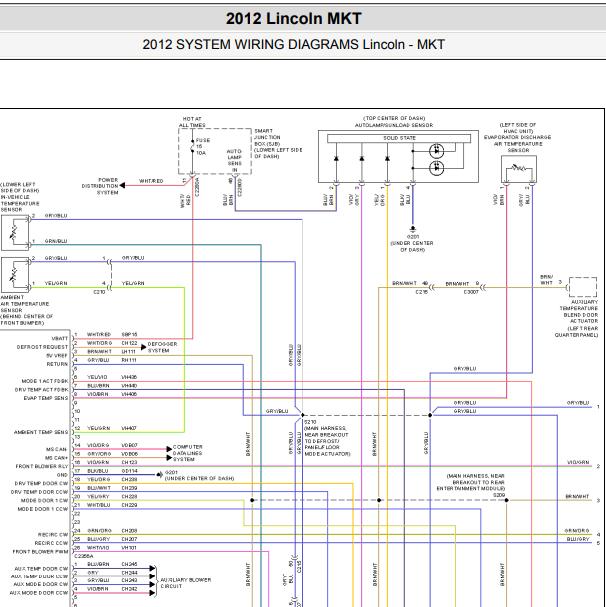Image resolution: width=606 pixels, height=607 pixels.
Task: Click the "AMBIENT TEMP SENS" pin label
Action: [x=41, y=432]
